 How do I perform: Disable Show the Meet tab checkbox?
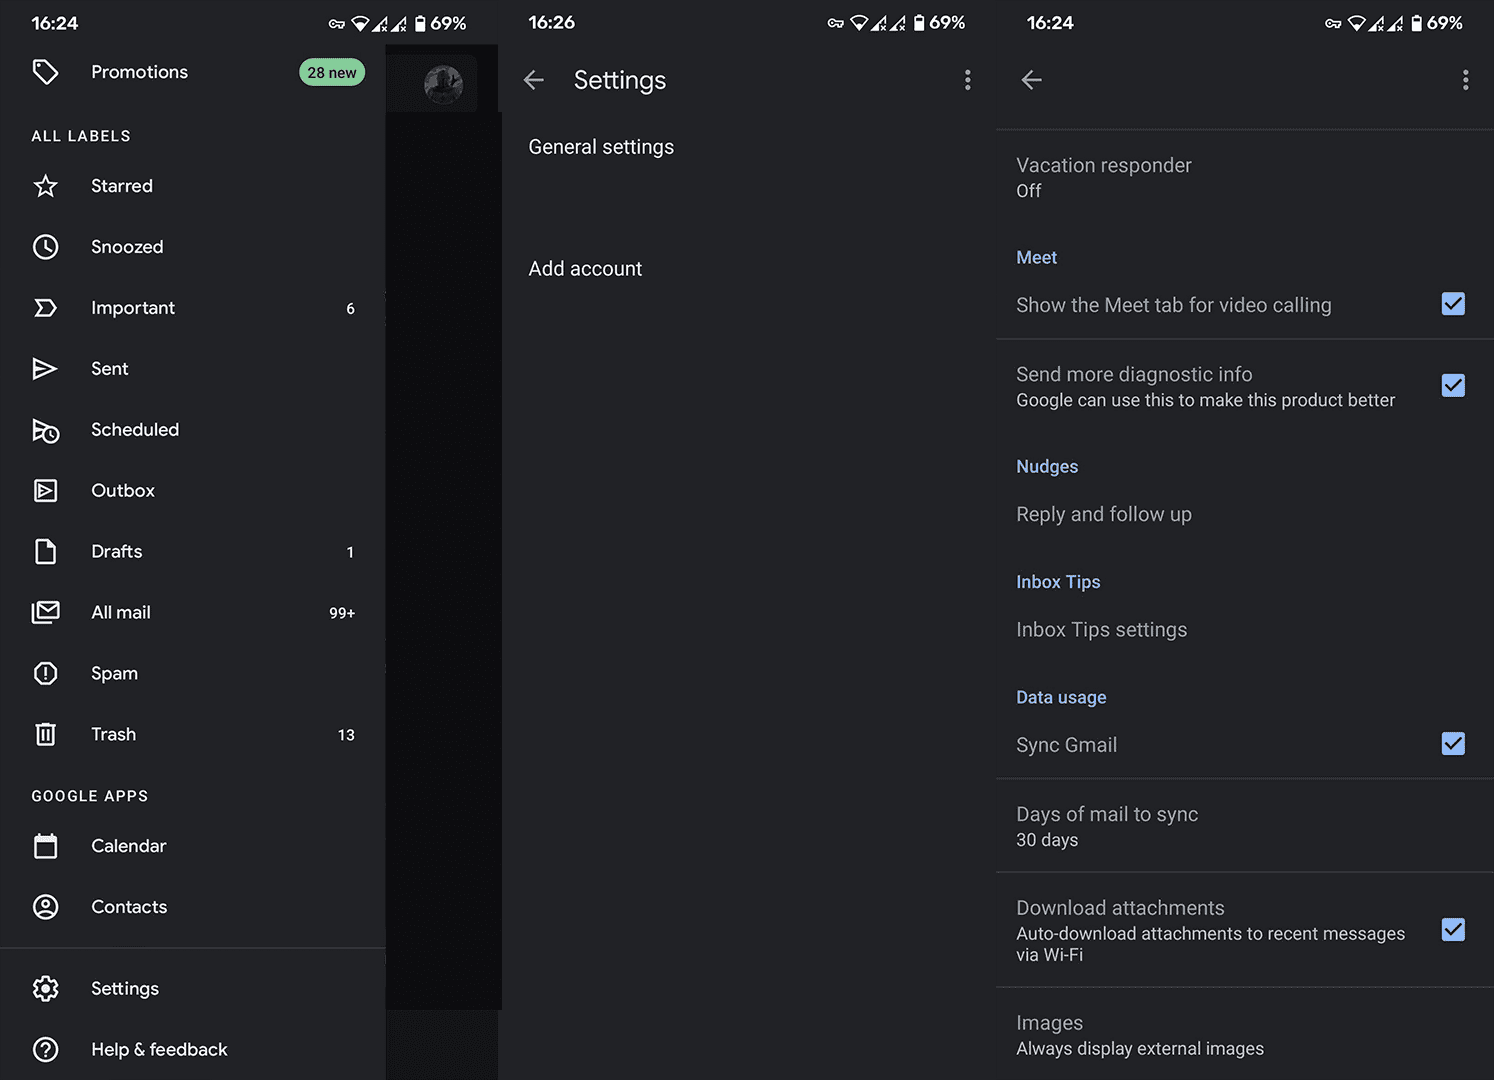[x=1452, y=304]
